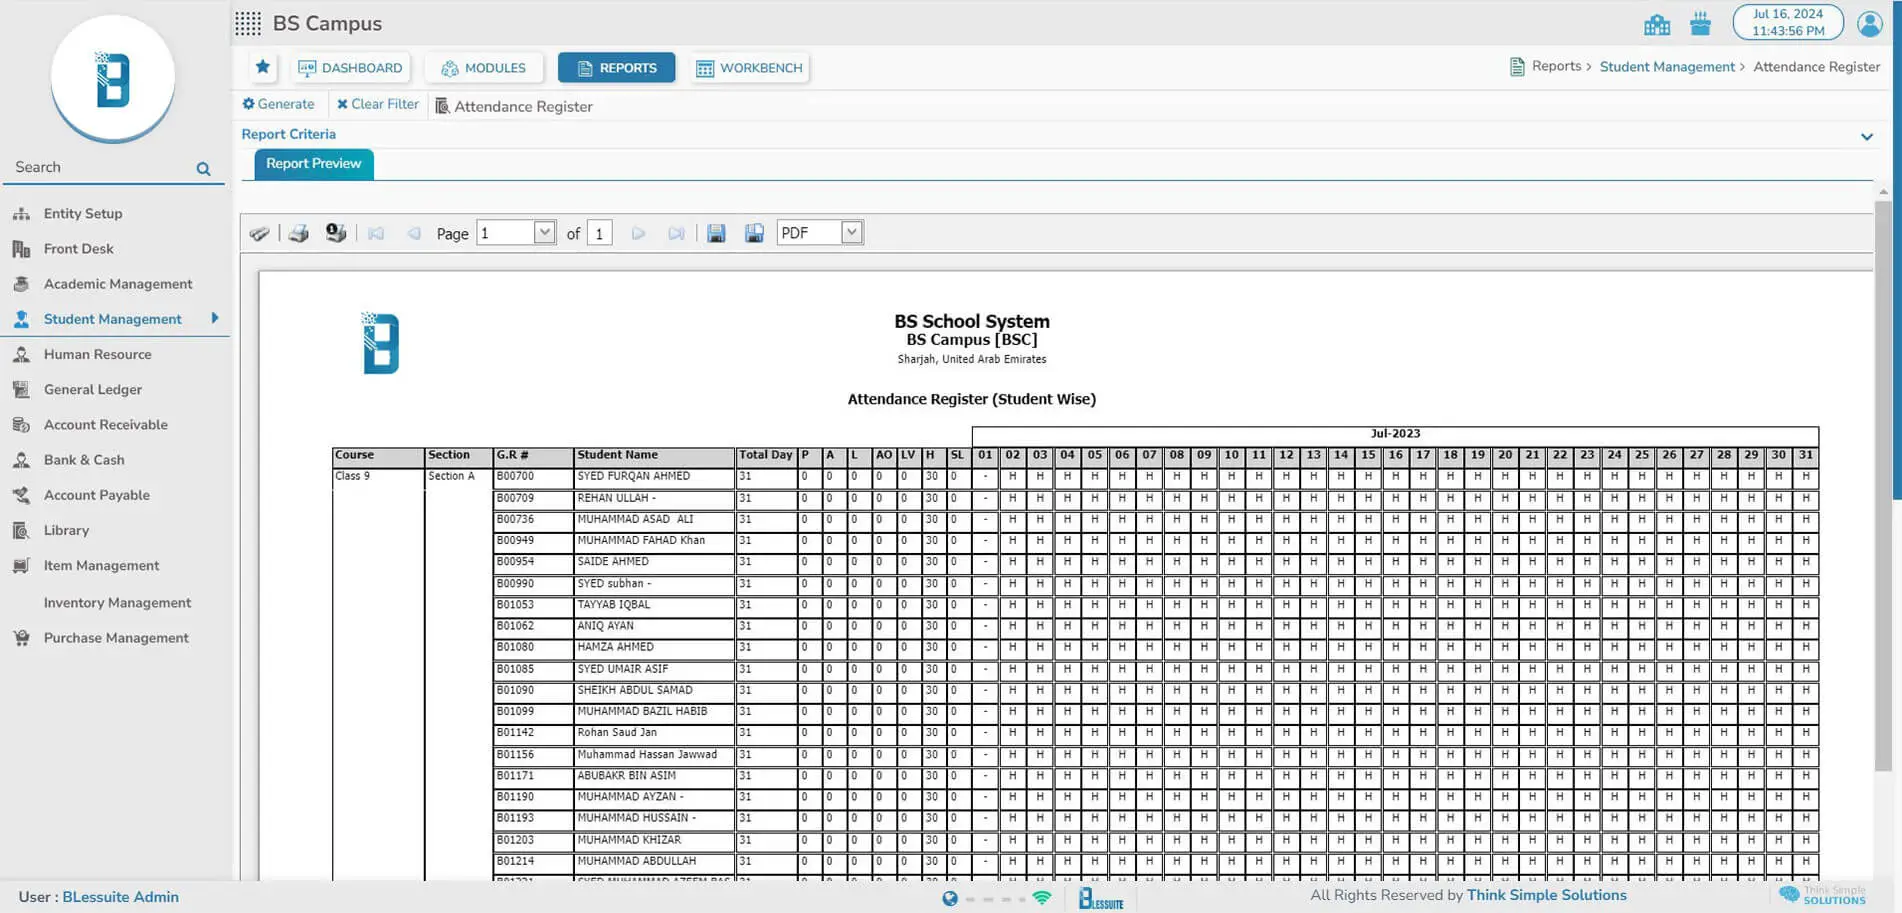Viewport: 1902px width, 913px height.
Task: Open the app grid launcher icon
Action: (x=248, y=23)
